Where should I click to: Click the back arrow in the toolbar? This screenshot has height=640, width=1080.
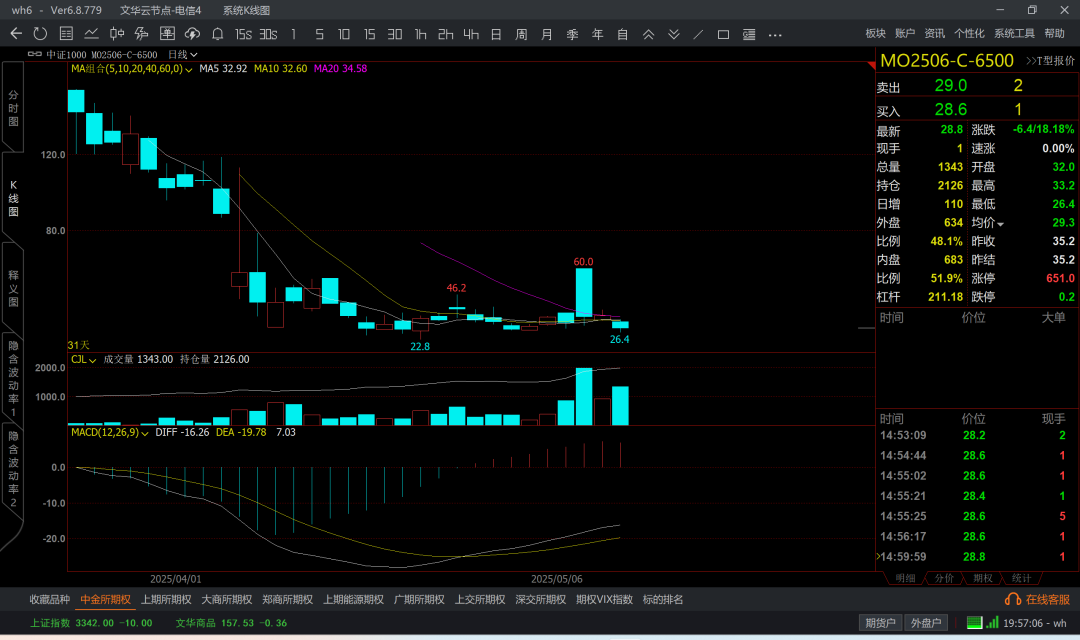[16, 34]
